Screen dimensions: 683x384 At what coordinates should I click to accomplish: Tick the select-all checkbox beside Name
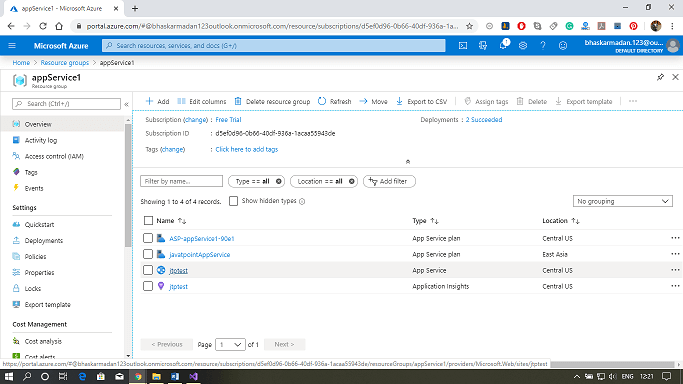pos(148,221)
